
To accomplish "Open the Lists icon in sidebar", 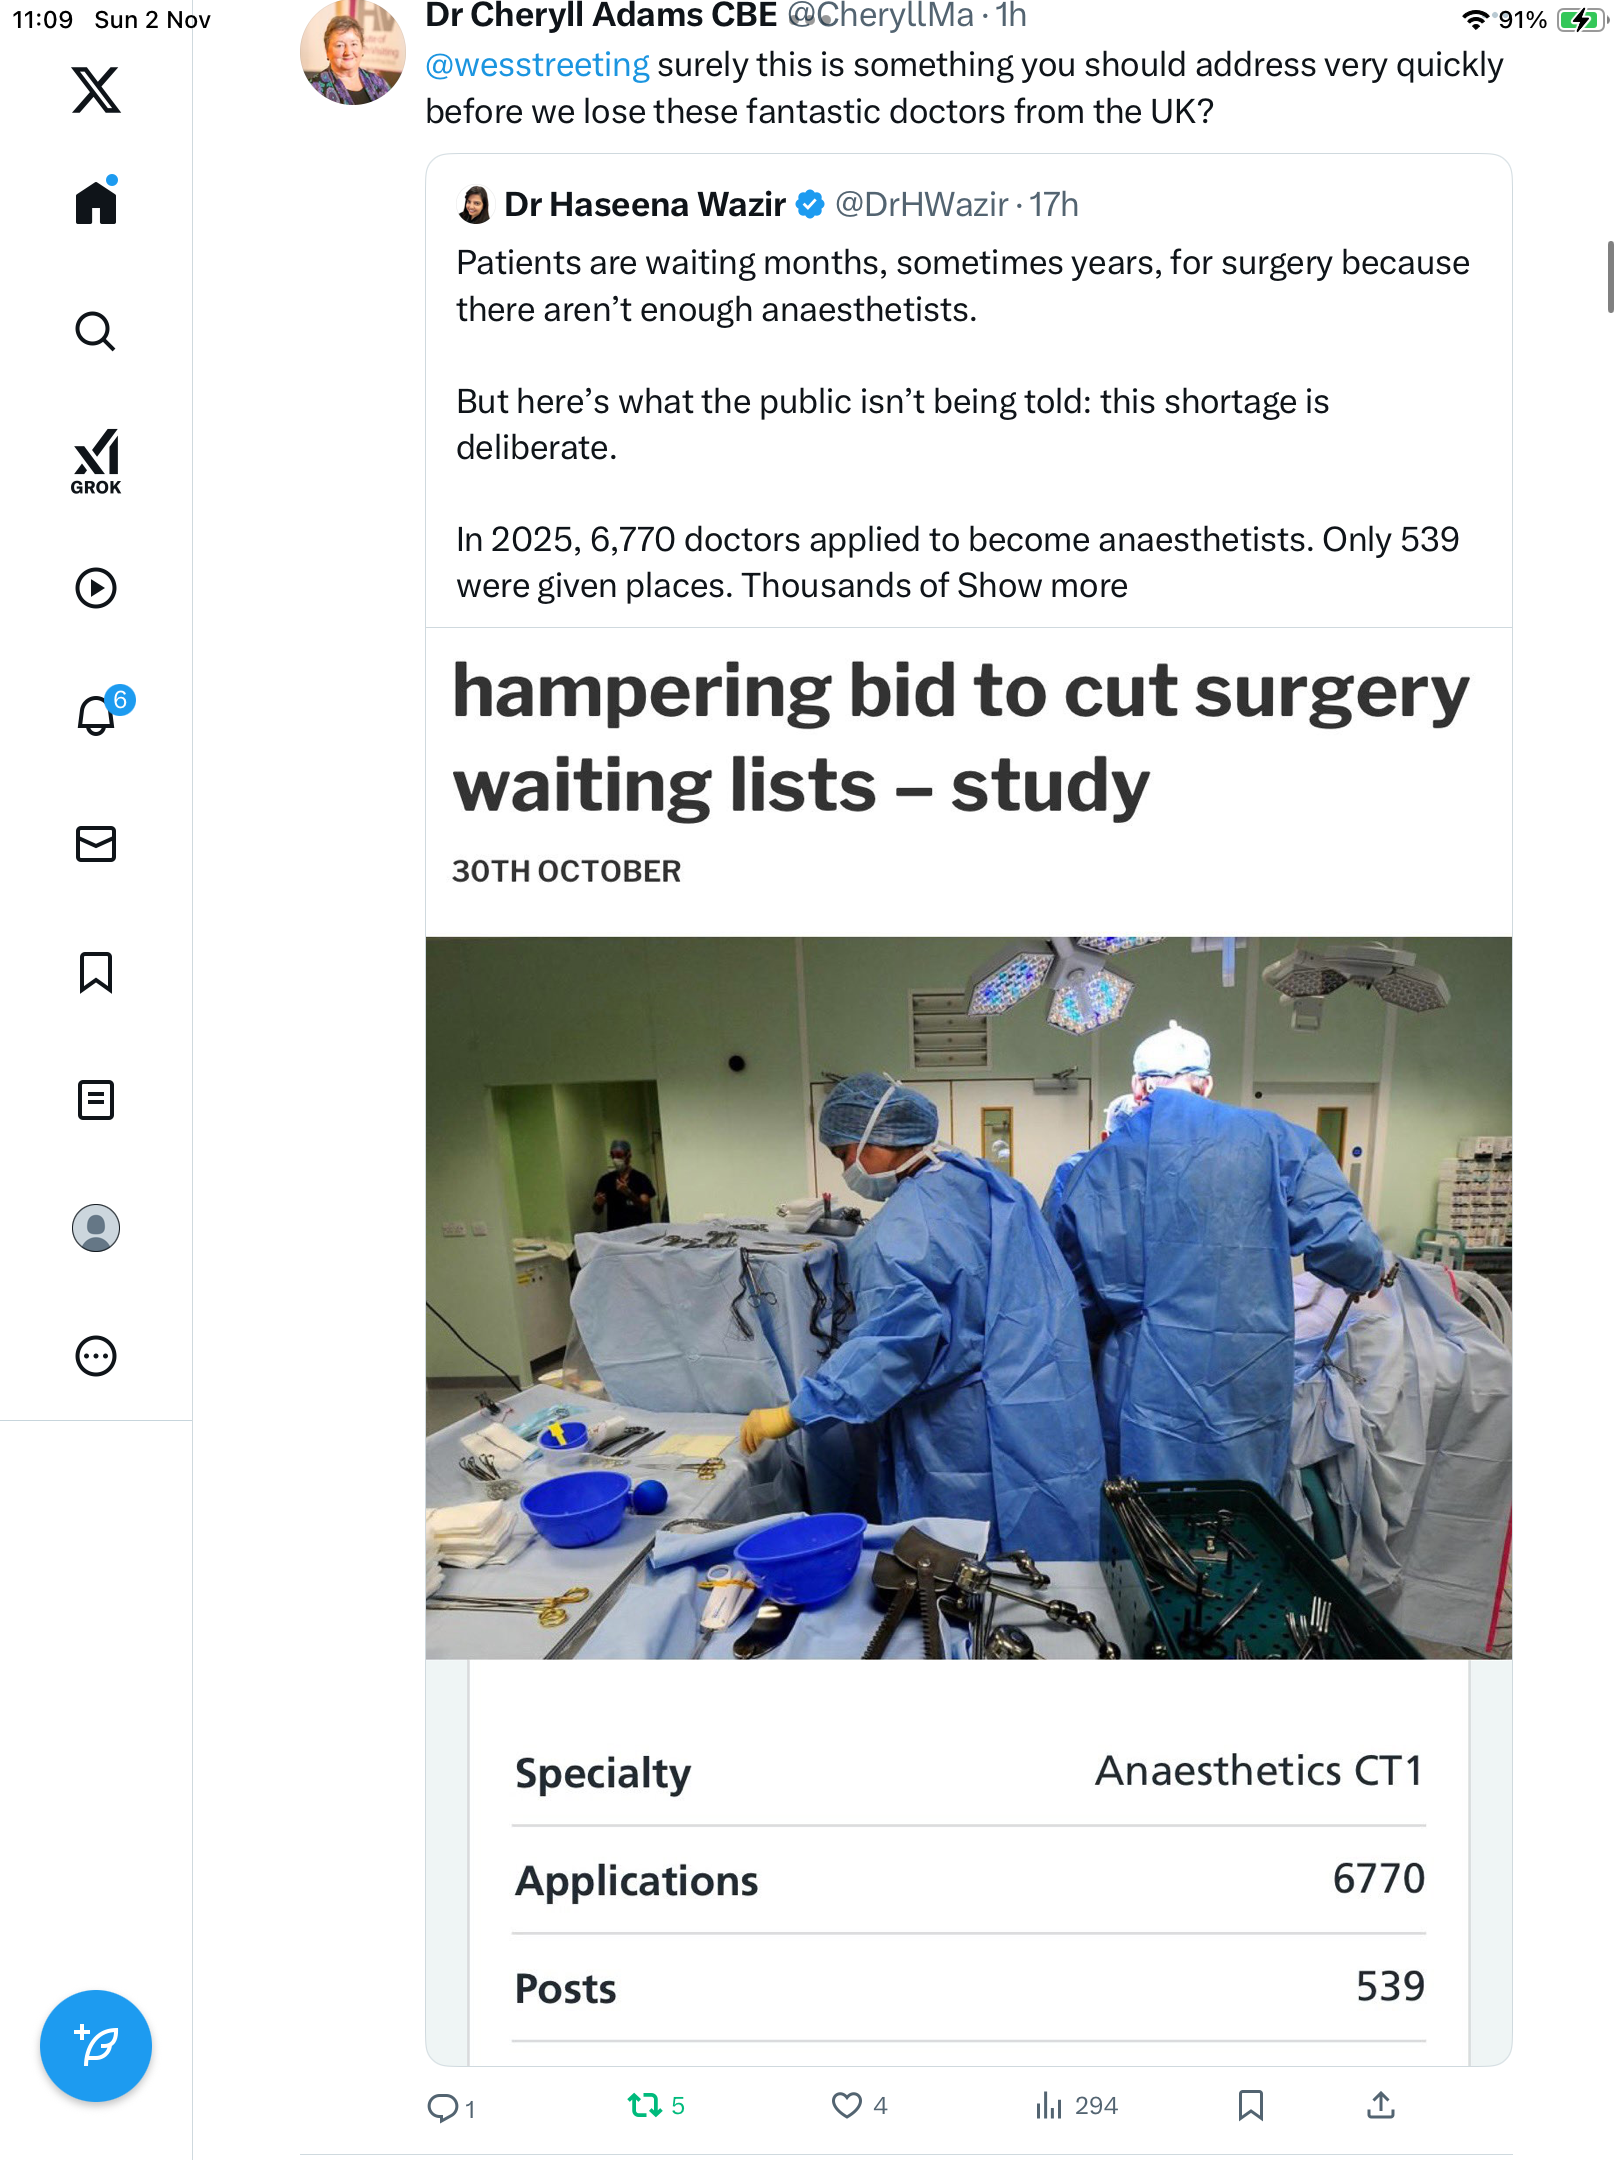I will (96, 1100).
